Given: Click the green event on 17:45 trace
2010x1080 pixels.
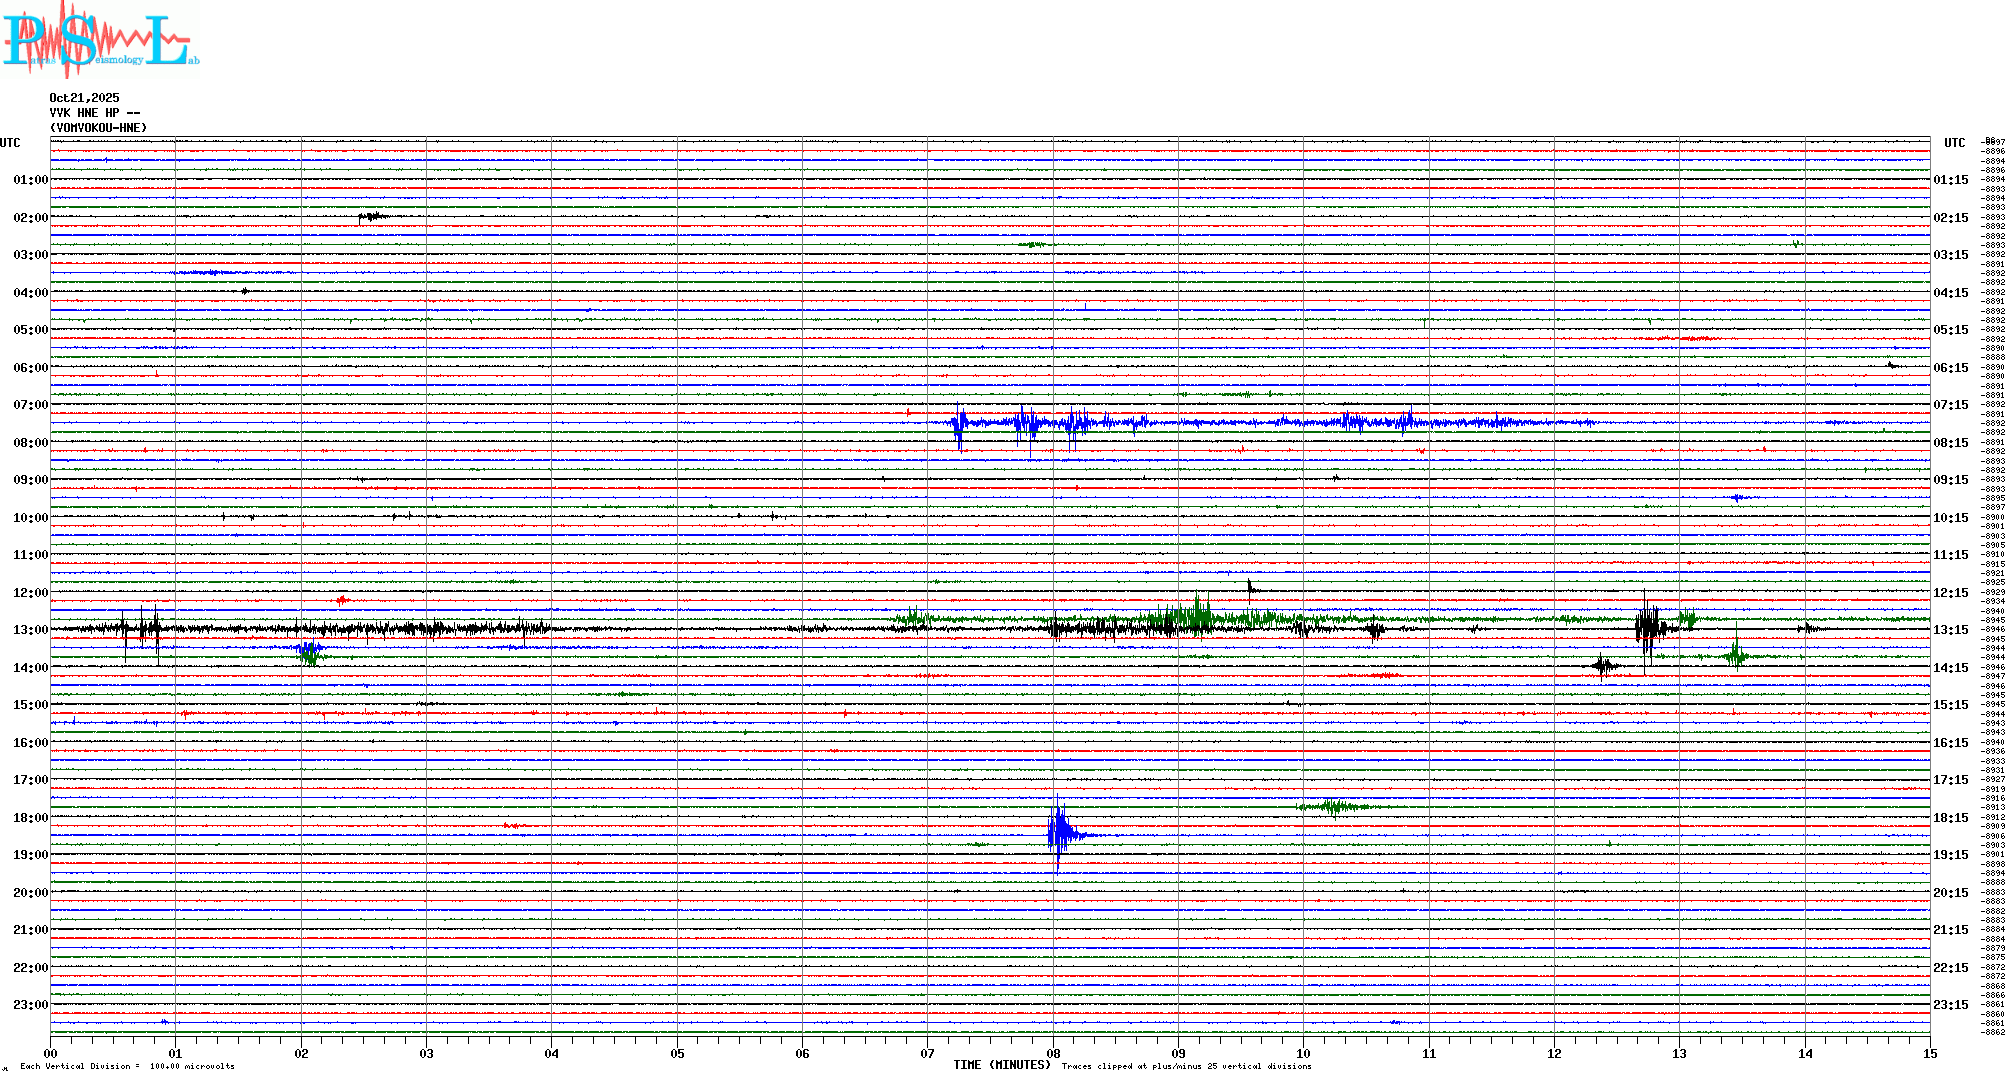Looking at the screenshot, I should coord(1335,806).
